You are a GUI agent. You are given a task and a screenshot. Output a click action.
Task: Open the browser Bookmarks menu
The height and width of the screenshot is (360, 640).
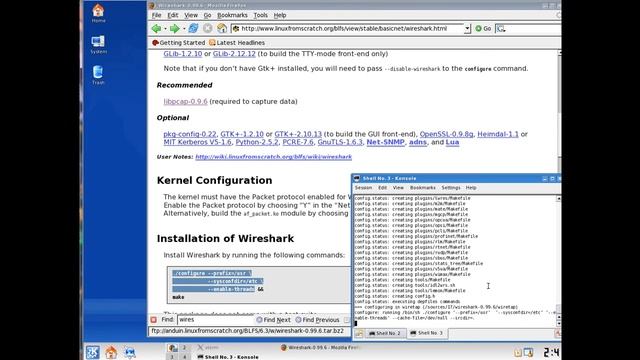click(x=232, y=15)
